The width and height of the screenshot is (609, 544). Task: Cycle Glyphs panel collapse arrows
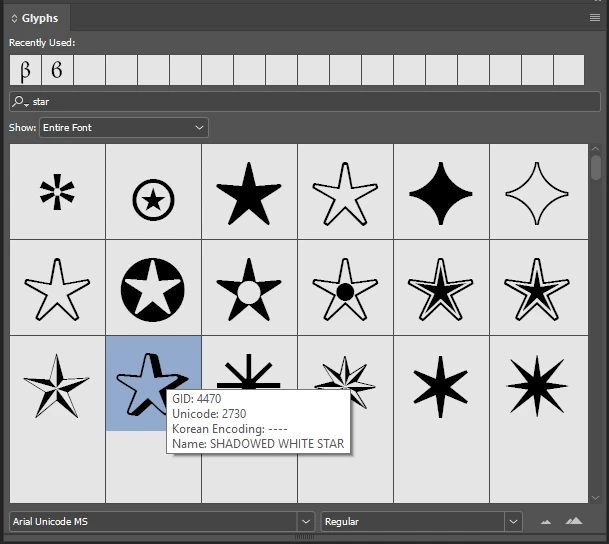(x=14, y=18)
